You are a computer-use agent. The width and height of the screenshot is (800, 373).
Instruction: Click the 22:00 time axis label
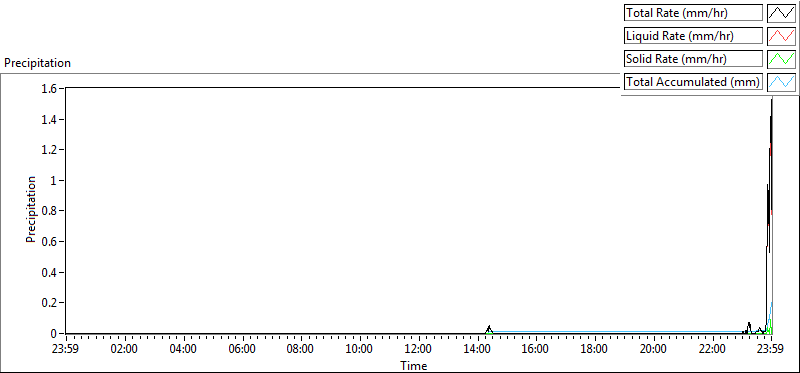point(712,350)
